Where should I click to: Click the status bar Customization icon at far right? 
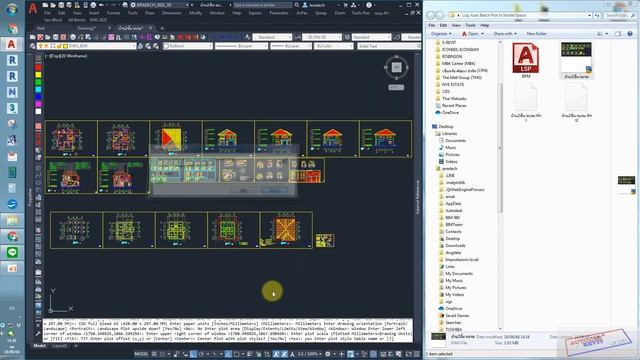click(417, 354)
